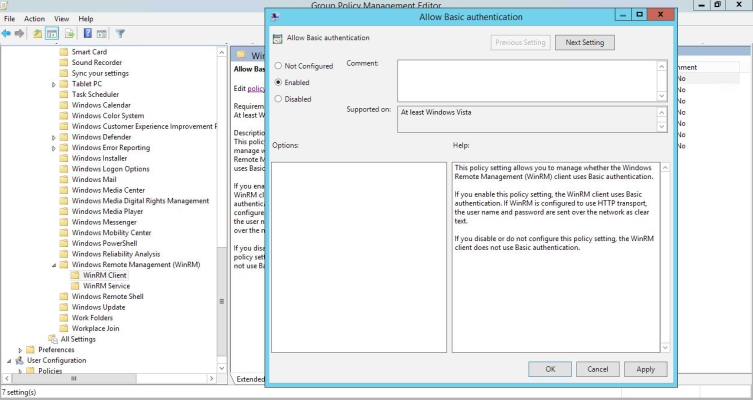Viewport: 753px width, 400px height.
Task: Select Windows Reliability Analysis in the tree
Action: click(x=116, y=254)
